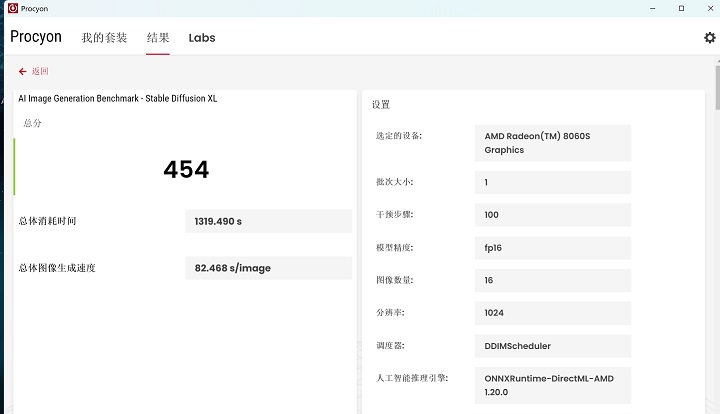Click the DDIMScheduler value
This screenshot has height=414, width=720.
coord(553,346)
